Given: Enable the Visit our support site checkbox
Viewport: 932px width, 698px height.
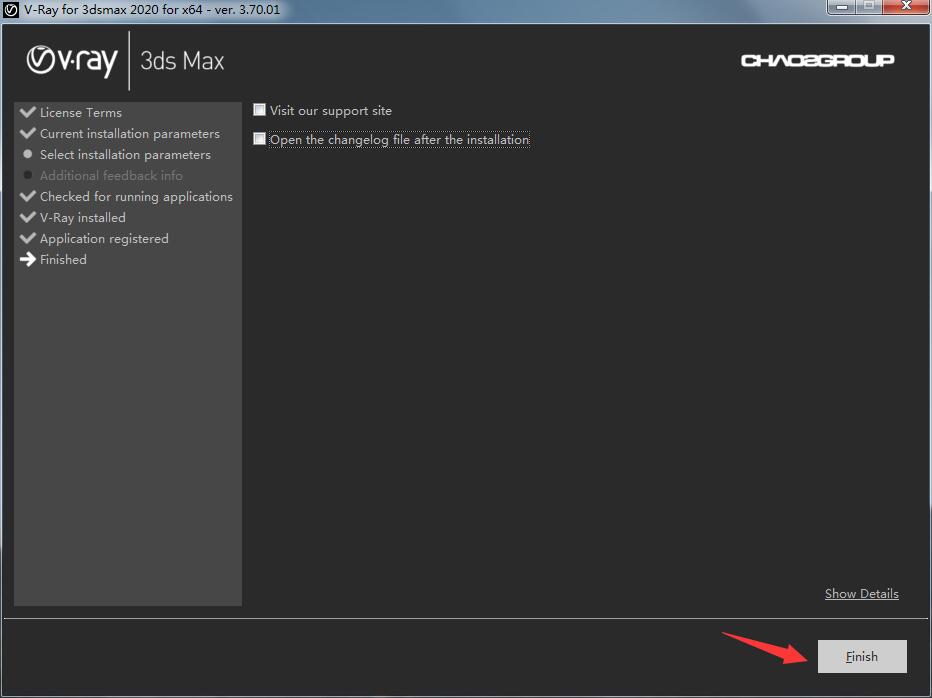Looking at the screenshot, I should pos(260,110).
